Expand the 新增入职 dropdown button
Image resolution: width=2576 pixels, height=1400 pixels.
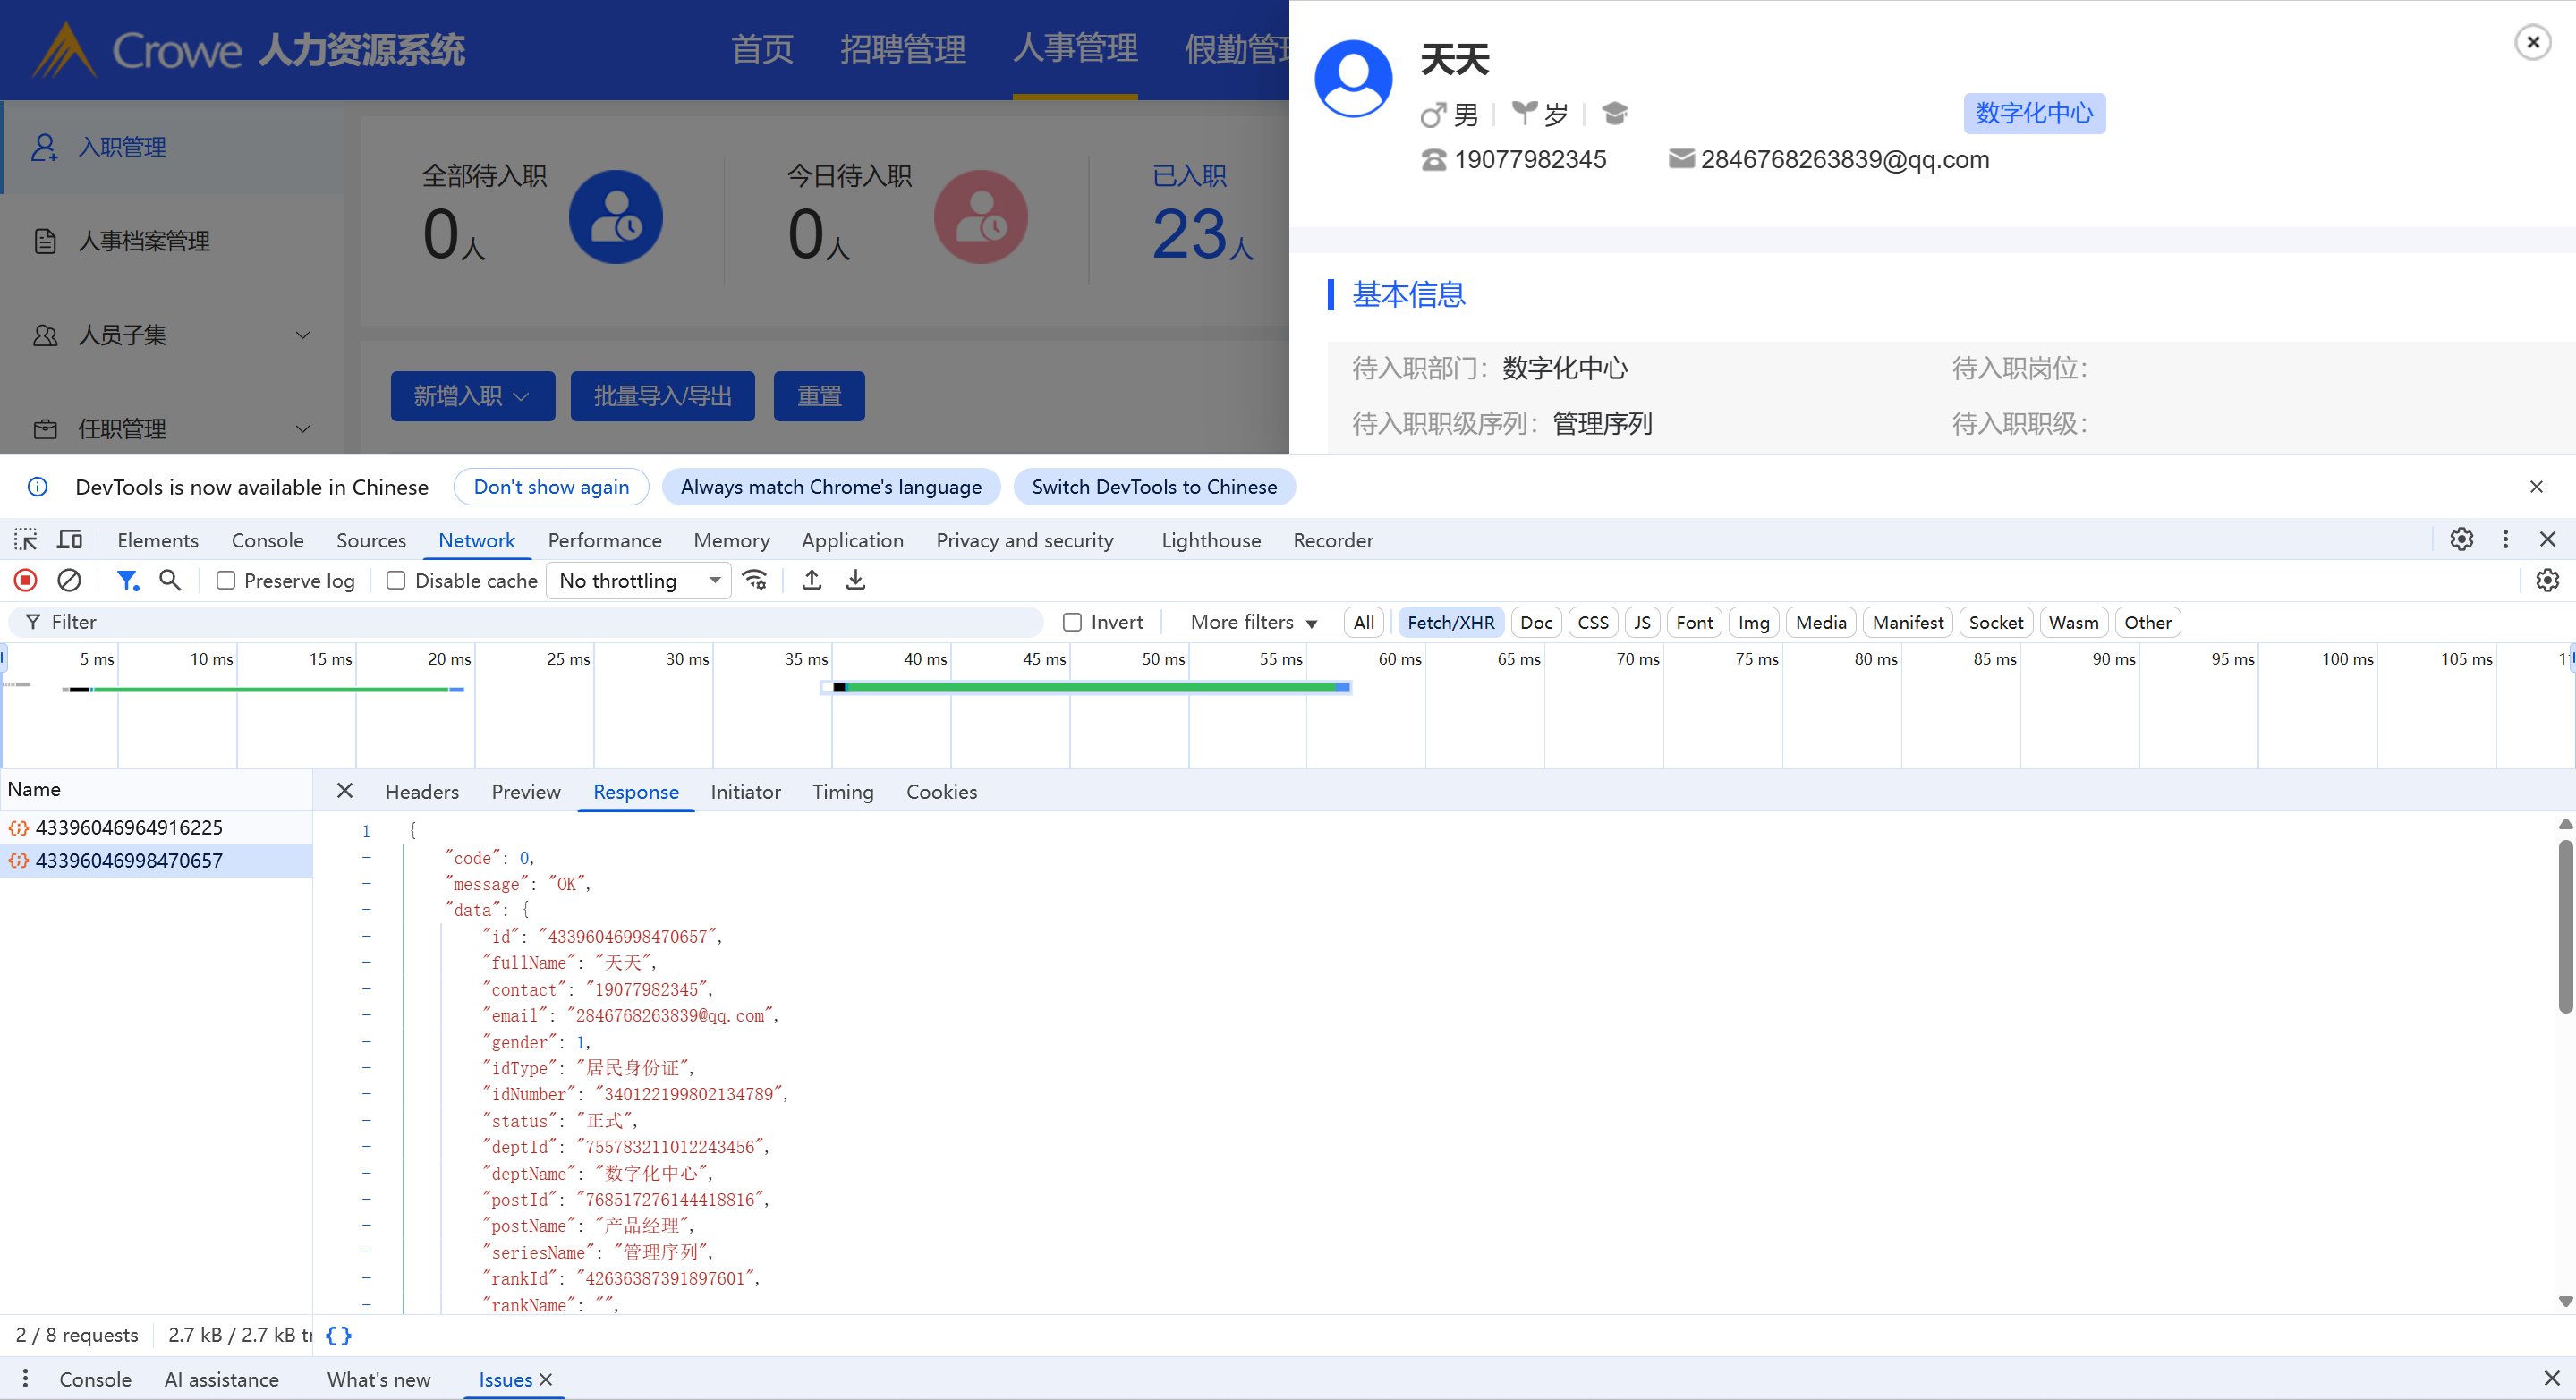472,396
